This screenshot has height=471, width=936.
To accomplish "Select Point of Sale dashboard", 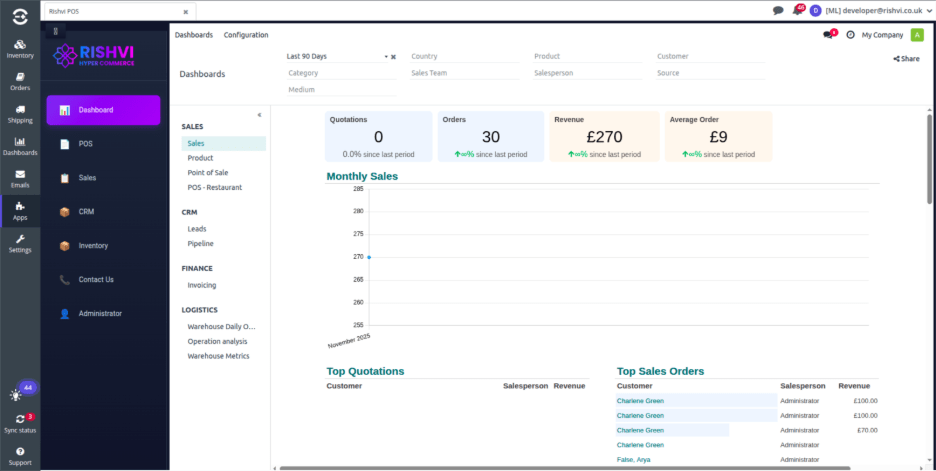I will click(208, 173).
